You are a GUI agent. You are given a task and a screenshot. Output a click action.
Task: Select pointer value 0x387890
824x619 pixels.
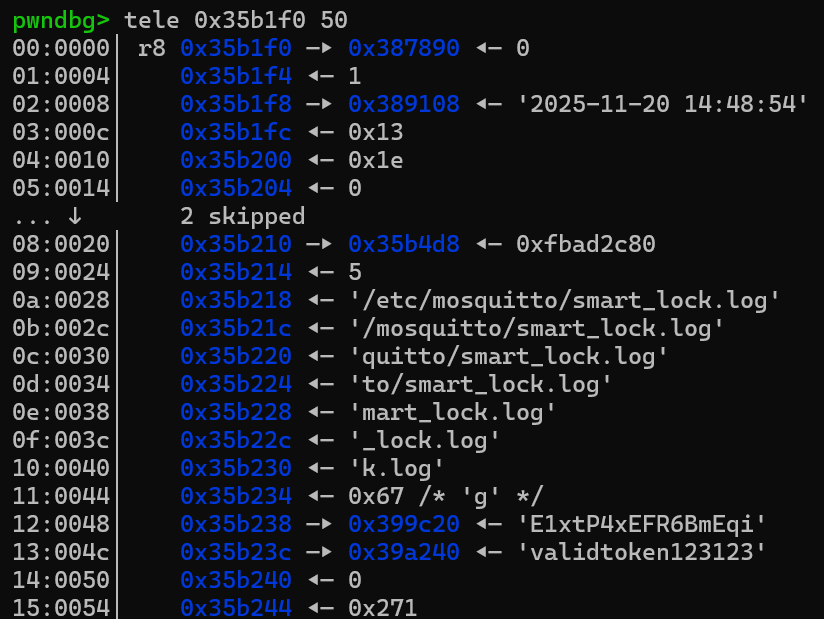[x=404, y=47]
